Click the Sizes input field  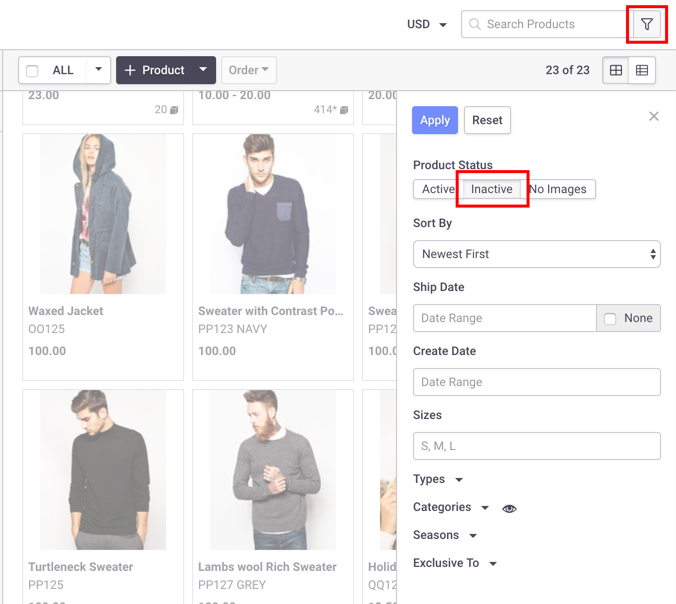tap(537, 446)
